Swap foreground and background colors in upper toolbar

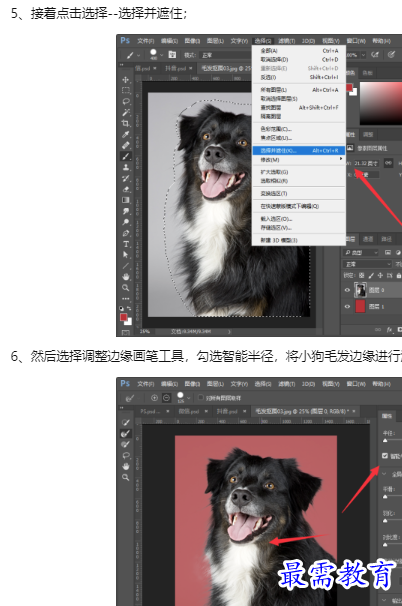pos(129,308)
